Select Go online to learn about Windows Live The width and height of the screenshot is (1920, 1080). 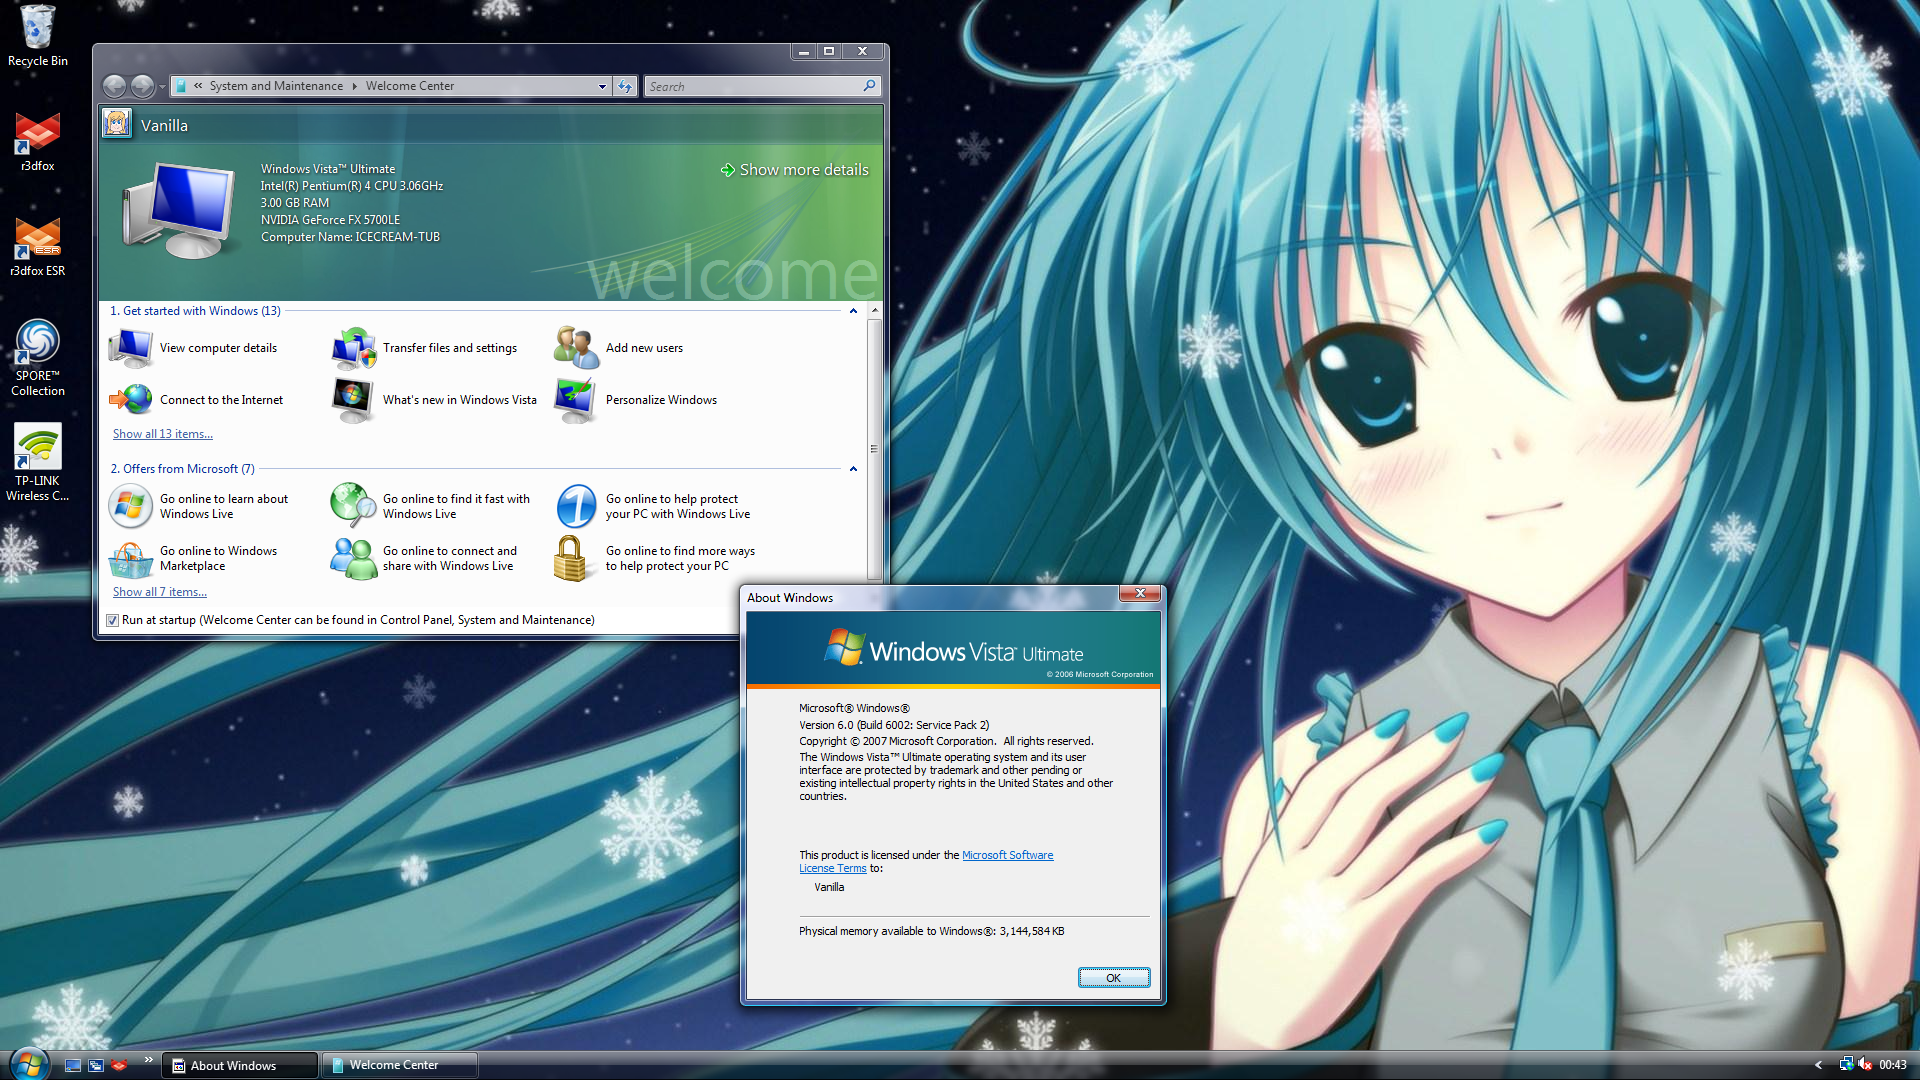[x=199, y=506]
